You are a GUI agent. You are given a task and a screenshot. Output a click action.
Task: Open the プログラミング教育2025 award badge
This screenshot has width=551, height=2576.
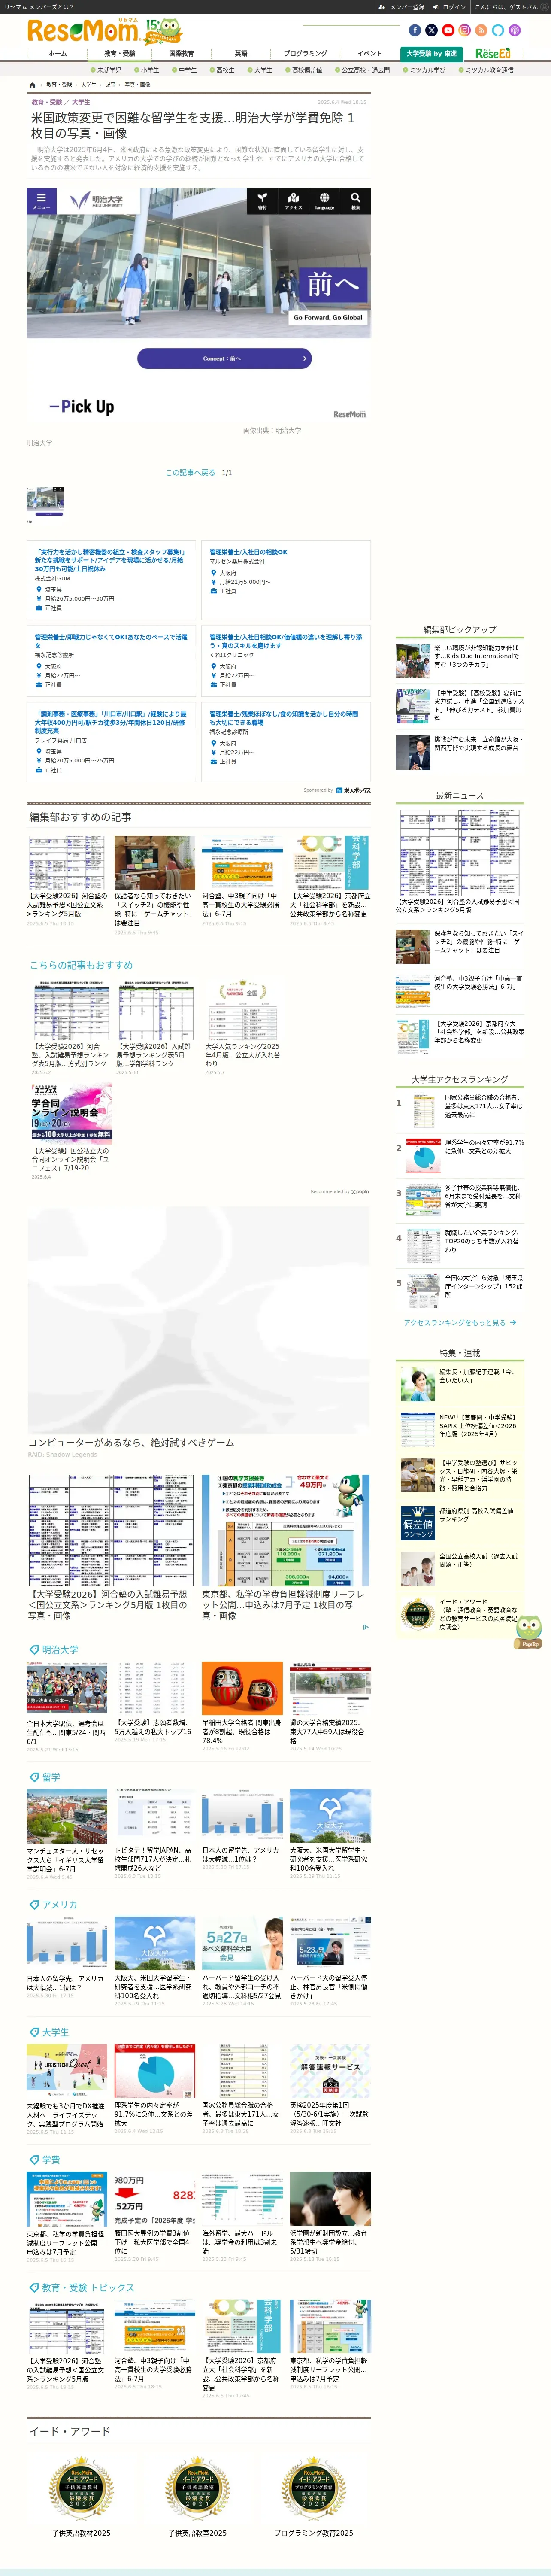314,2489
